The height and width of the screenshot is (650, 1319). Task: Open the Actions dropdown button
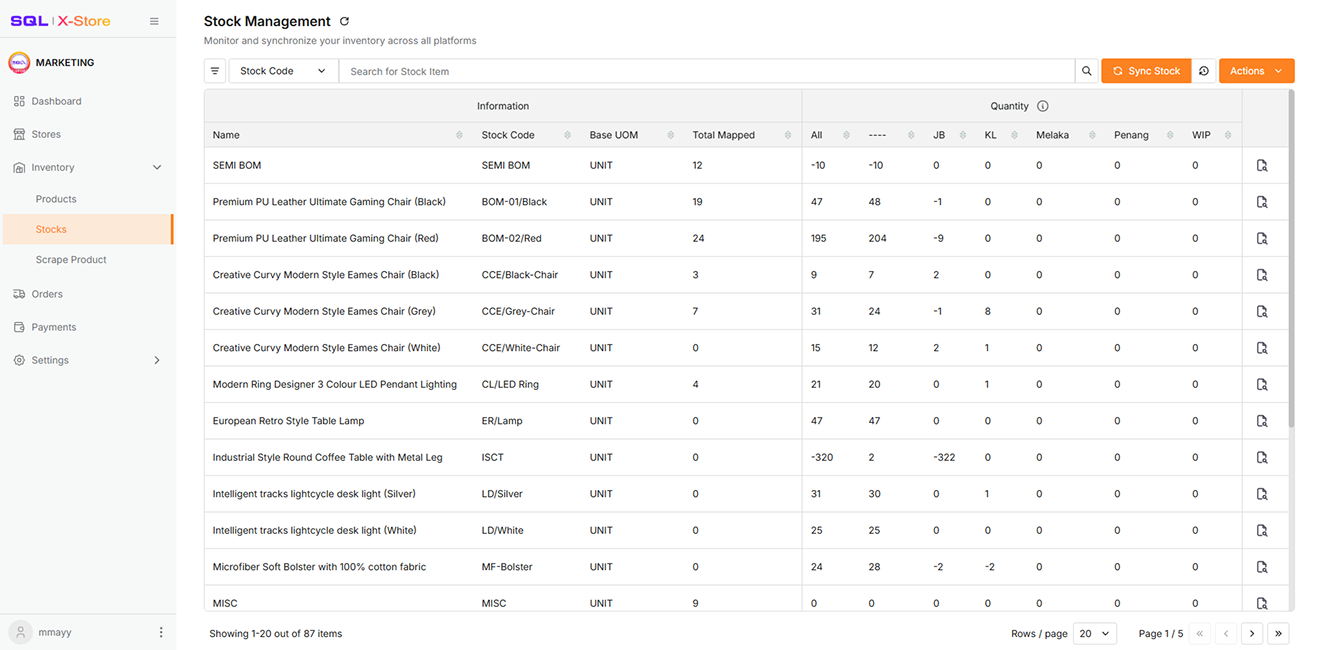coord(1256,71)
